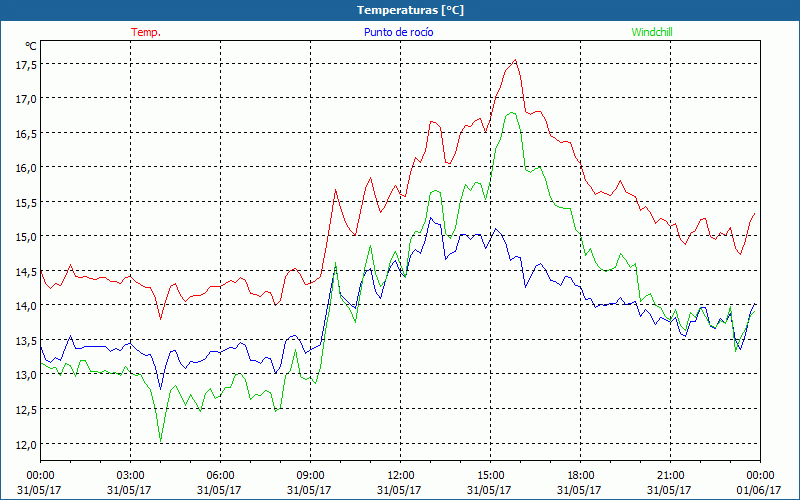Click the 14,0 y-axis value
The height and width of the screenshot is (500, 800).
click(27, 307)
